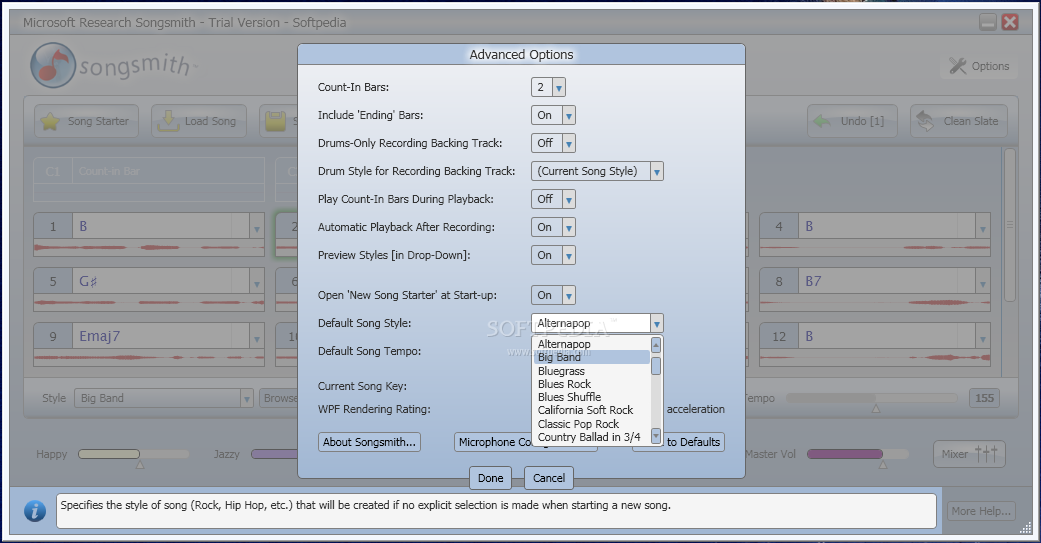
Task: Open More Help link button
Action: (x=981, y=511)
